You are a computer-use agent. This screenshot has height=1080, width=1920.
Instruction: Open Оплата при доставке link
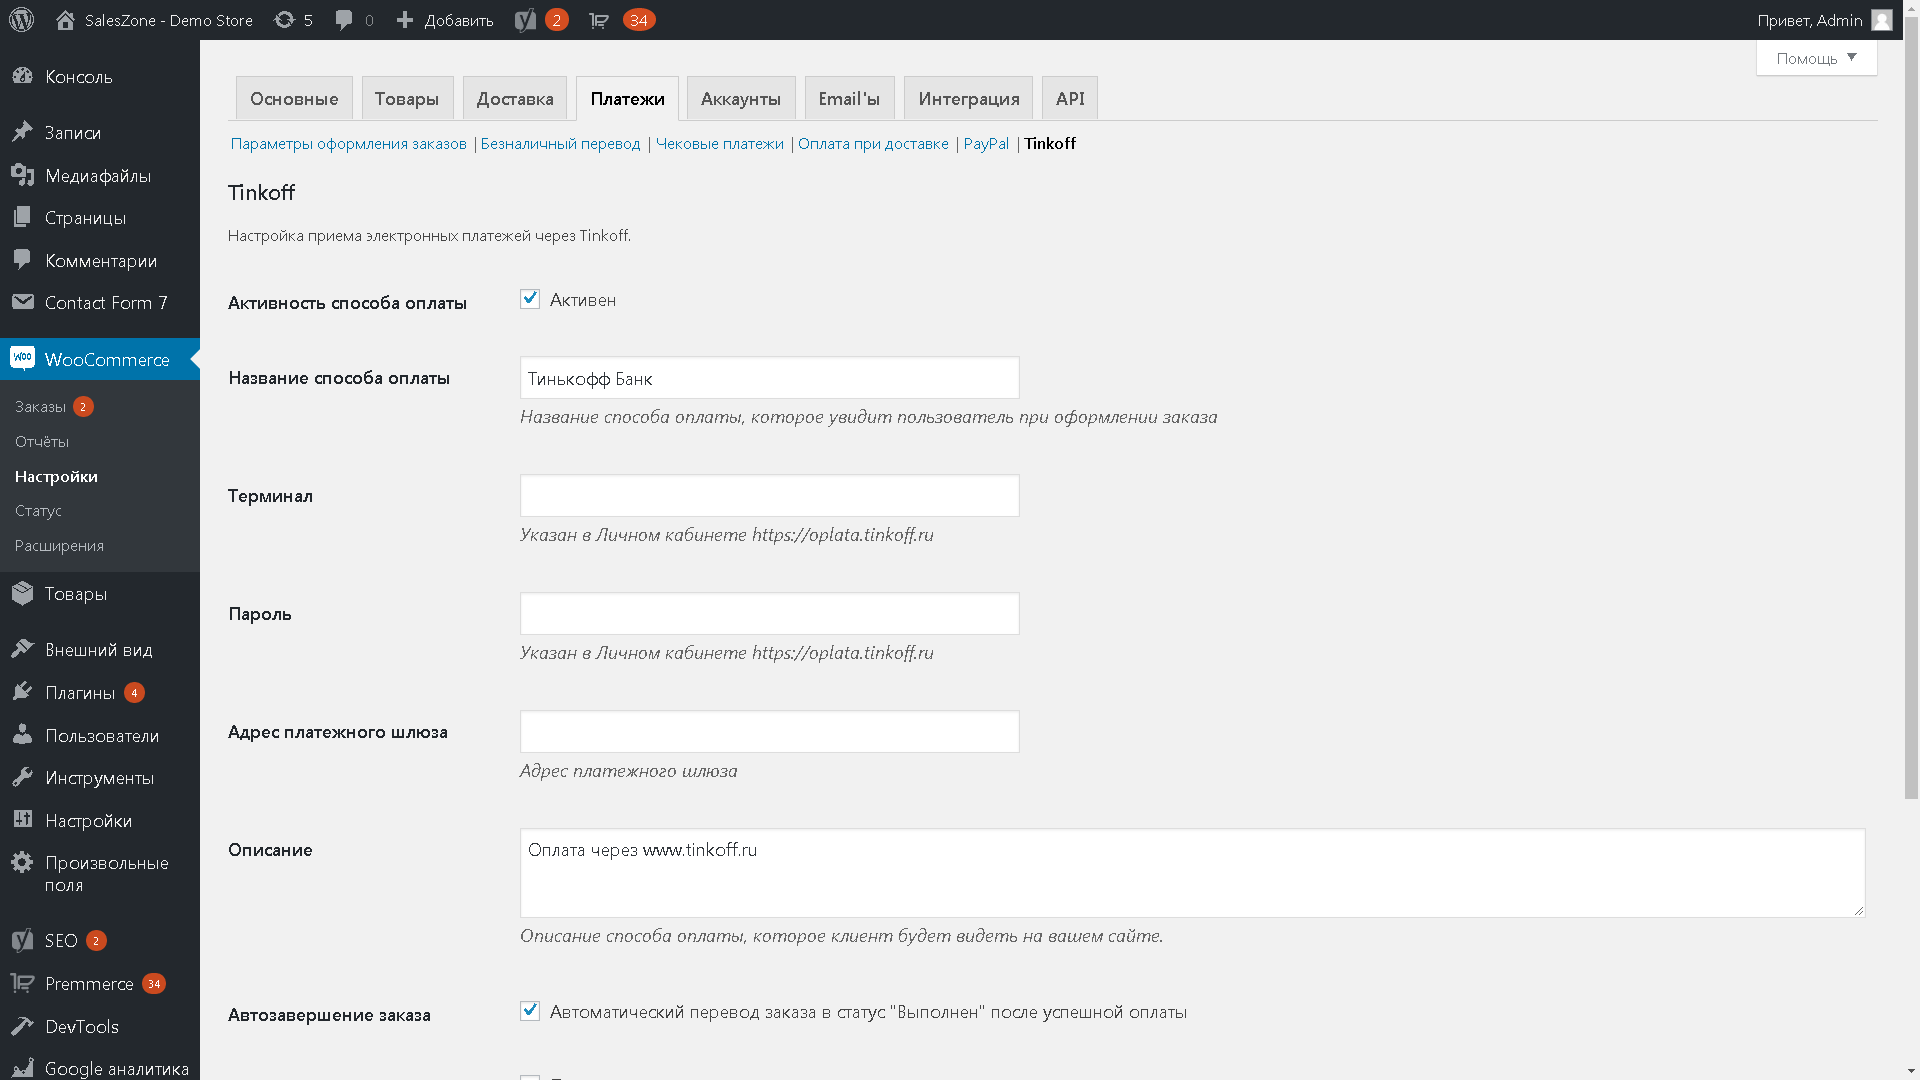pyautogui.click(x=873, y=143)
